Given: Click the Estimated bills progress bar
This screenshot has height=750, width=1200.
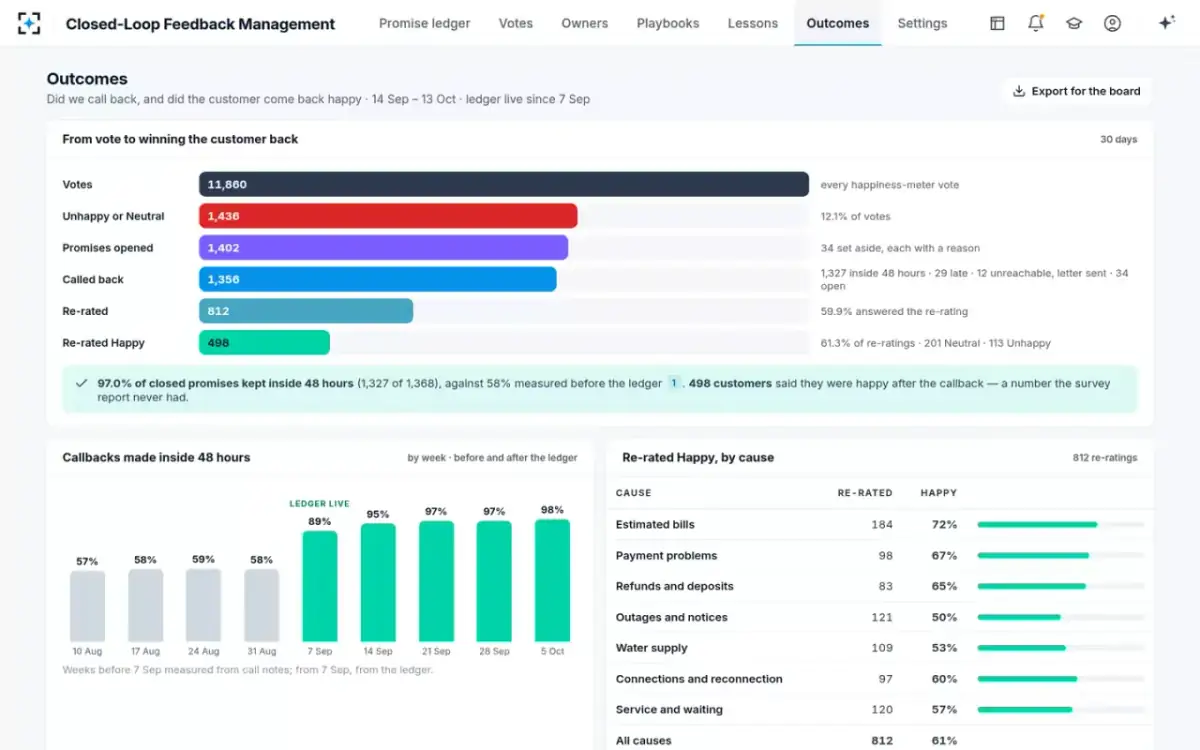Looking at the screenshot, I should click(1061, 524).
